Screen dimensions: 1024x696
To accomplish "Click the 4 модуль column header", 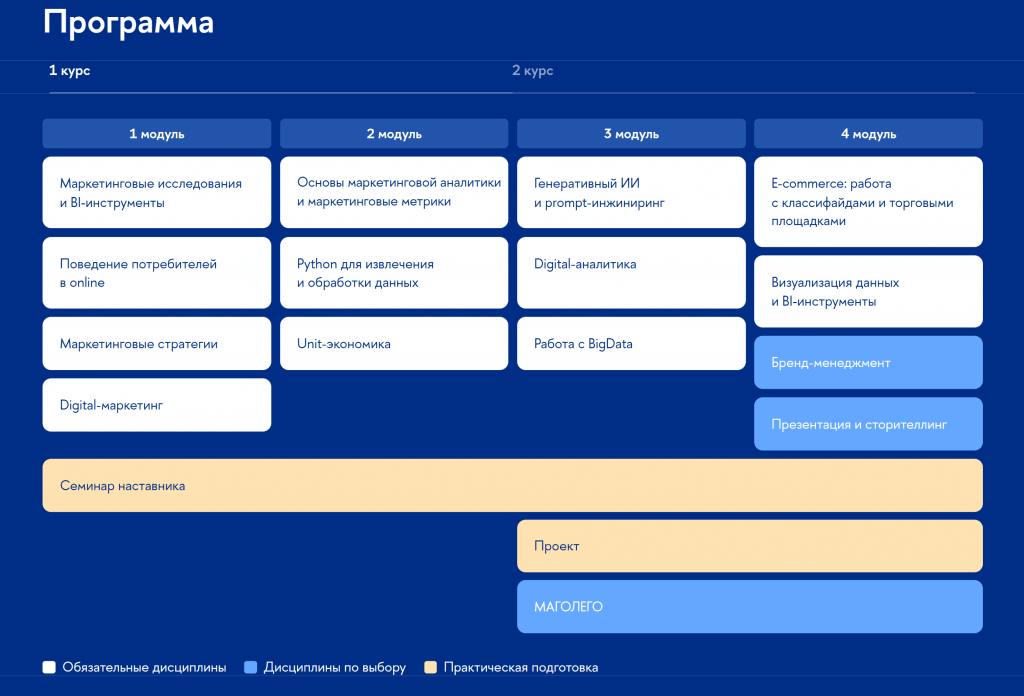I will tap(868, 134).
